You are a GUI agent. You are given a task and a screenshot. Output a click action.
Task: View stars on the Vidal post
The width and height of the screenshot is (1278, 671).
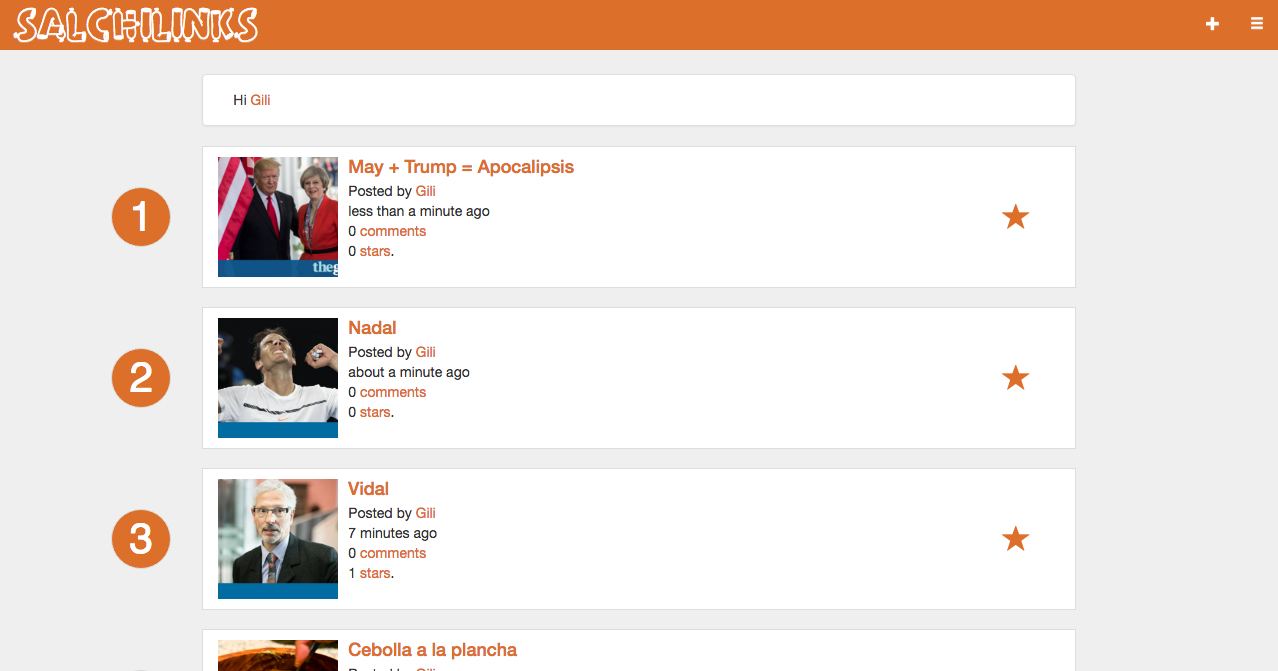pos(375,573)
